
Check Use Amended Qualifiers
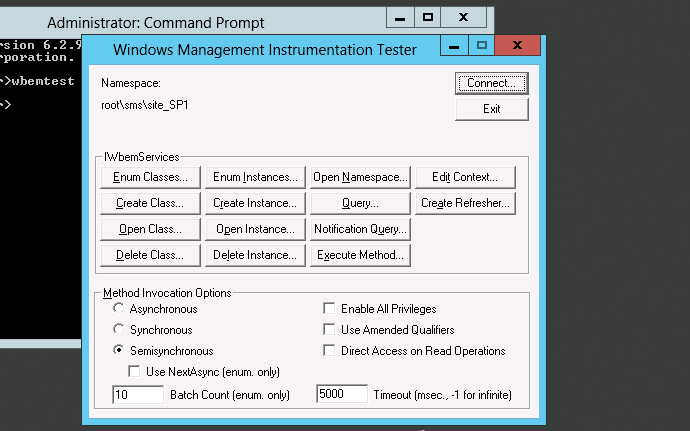[x=329, y=329]
